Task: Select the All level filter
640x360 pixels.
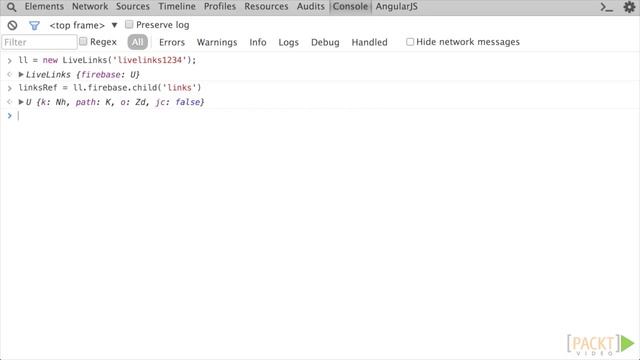Action: [x=138, y=42]
